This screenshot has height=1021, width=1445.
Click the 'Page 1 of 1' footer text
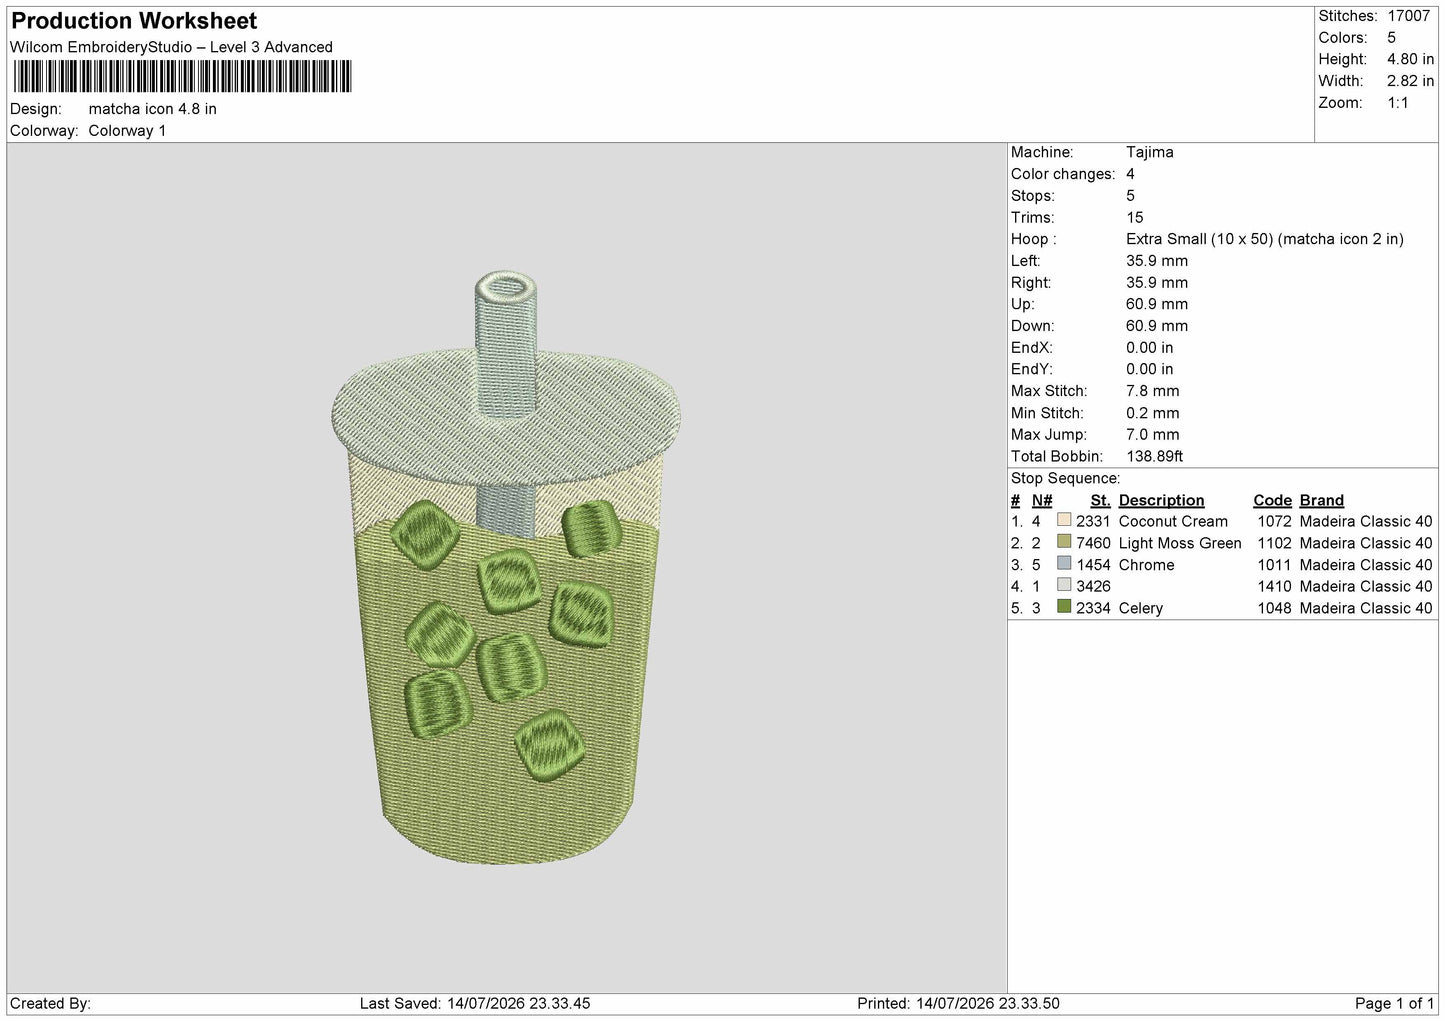point(1394,1003)
